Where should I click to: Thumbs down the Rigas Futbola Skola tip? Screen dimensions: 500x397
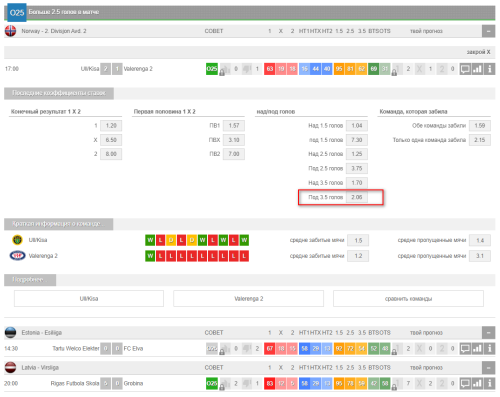pyautogui.click(x=247, y=383)
